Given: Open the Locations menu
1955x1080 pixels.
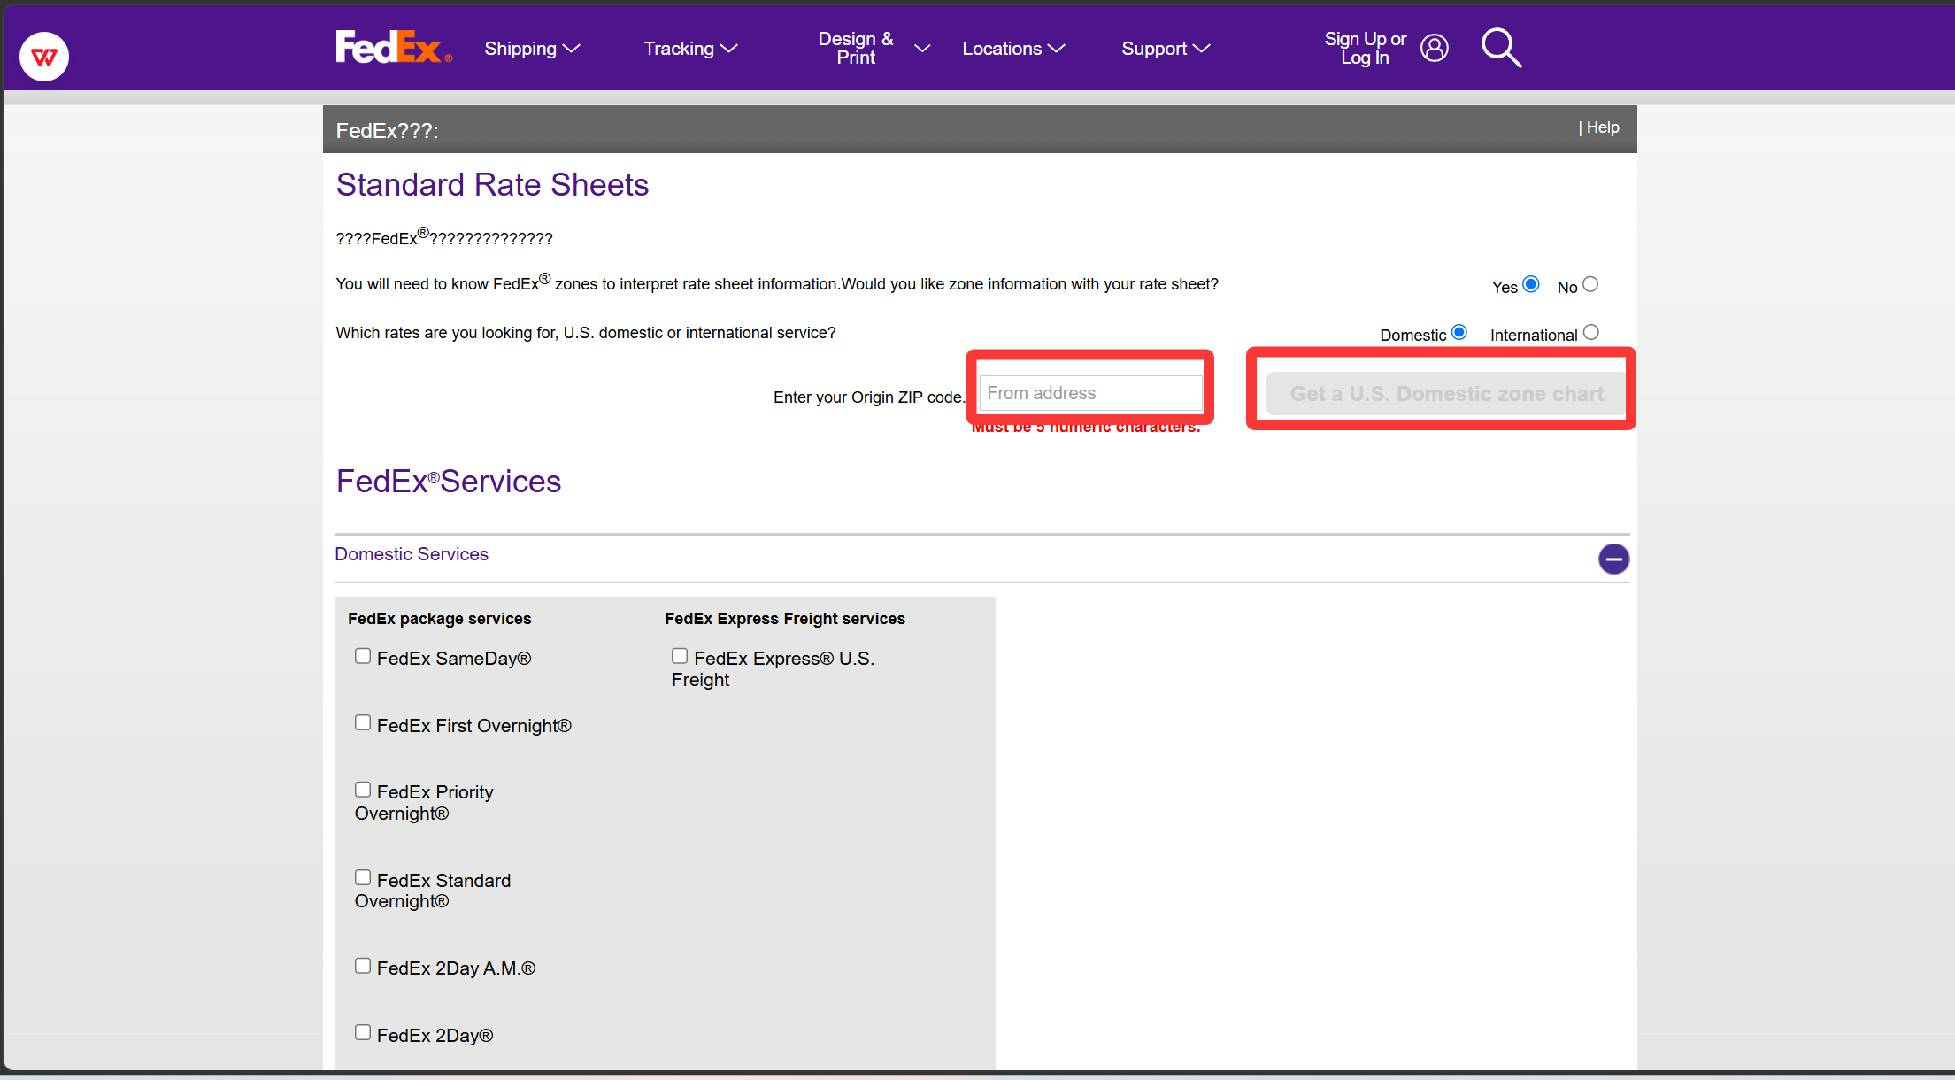Looking at the screenshot, I should (x=1014, y=48).
